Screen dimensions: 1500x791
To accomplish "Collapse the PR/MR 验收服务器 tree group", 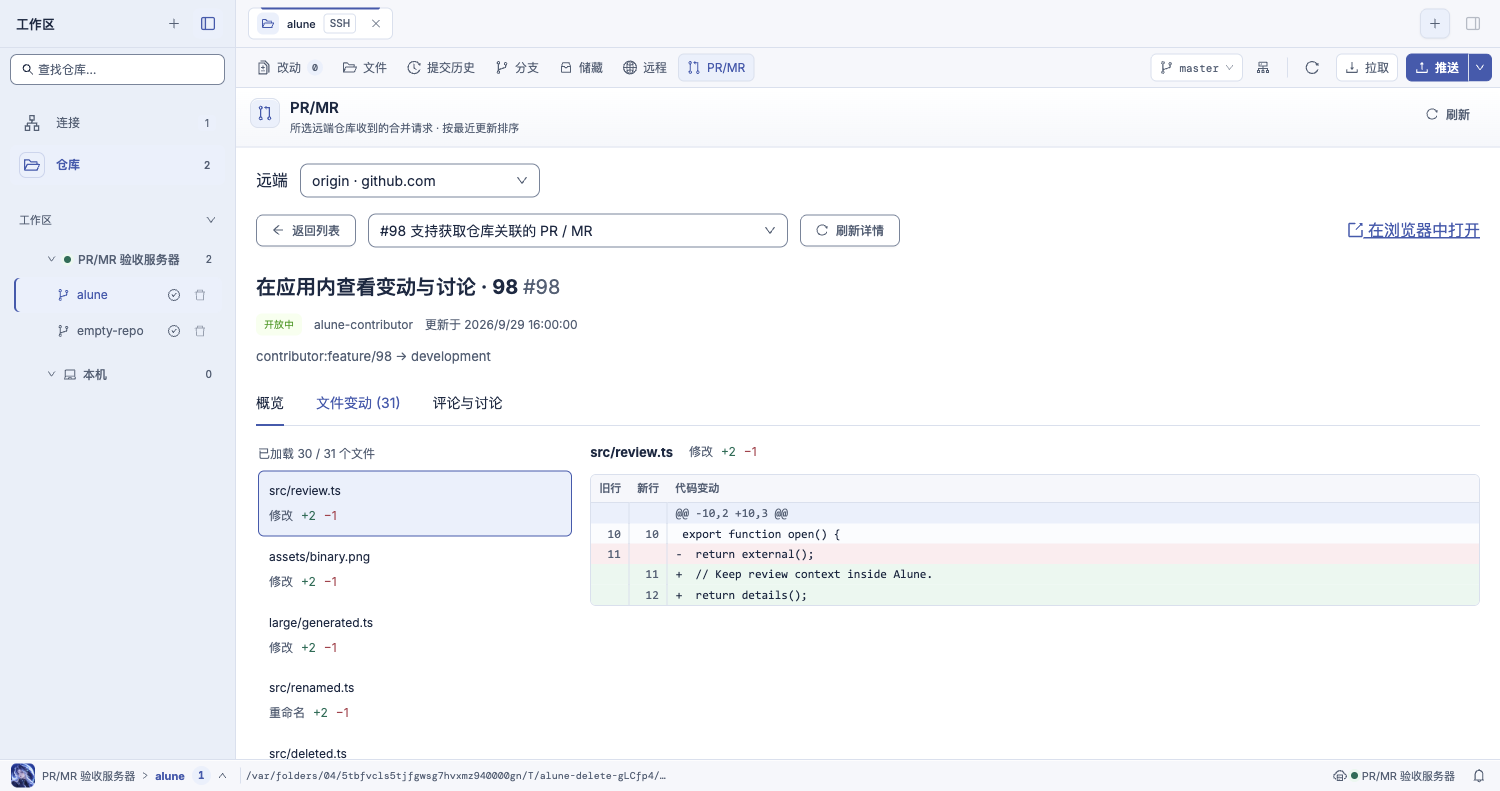I will coord(52,259).
